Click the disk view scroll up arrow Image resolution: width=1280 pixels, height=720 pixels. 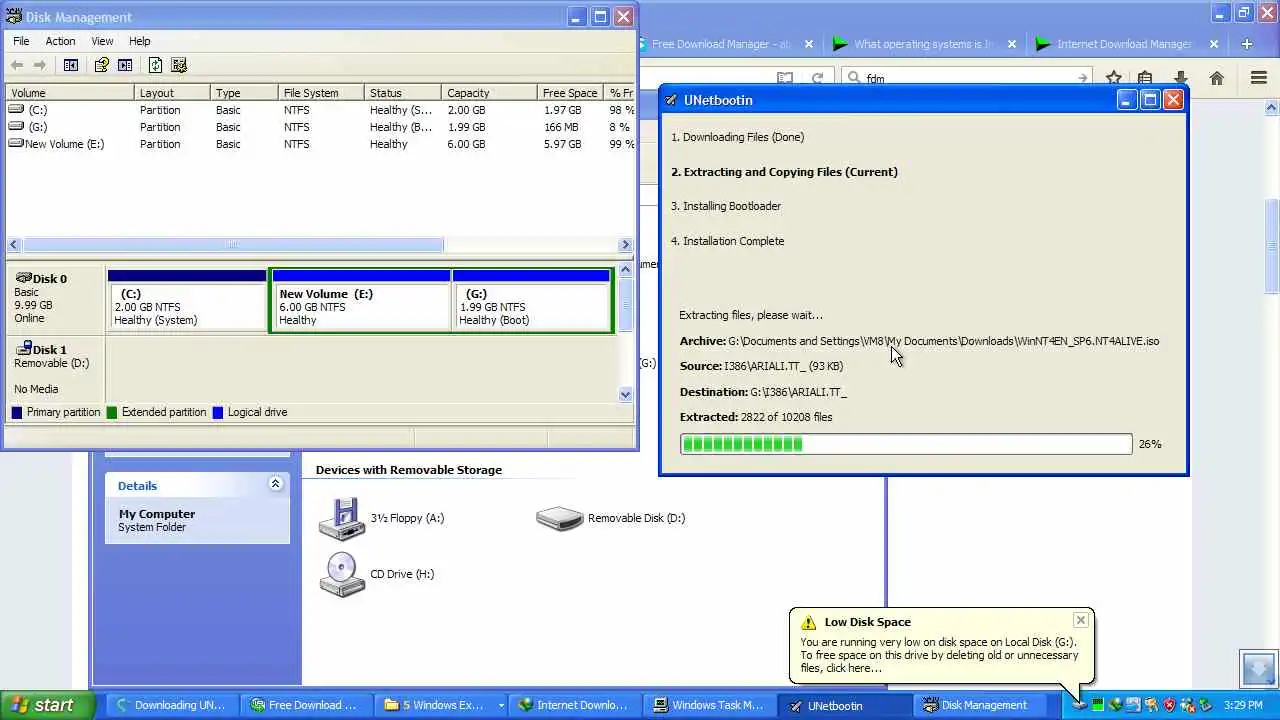tap(625, 269)
